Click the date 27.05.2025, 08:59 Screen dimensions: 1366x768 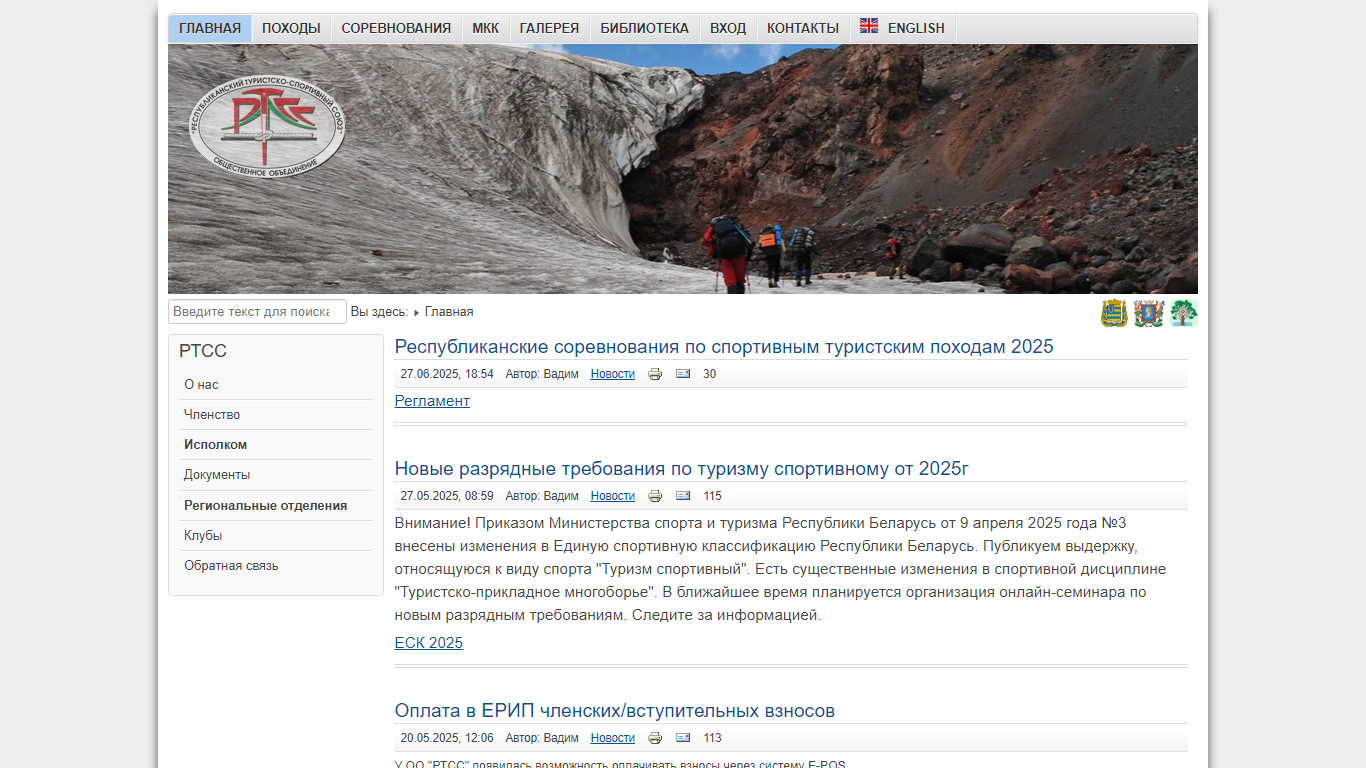click(x=447, y=496)
